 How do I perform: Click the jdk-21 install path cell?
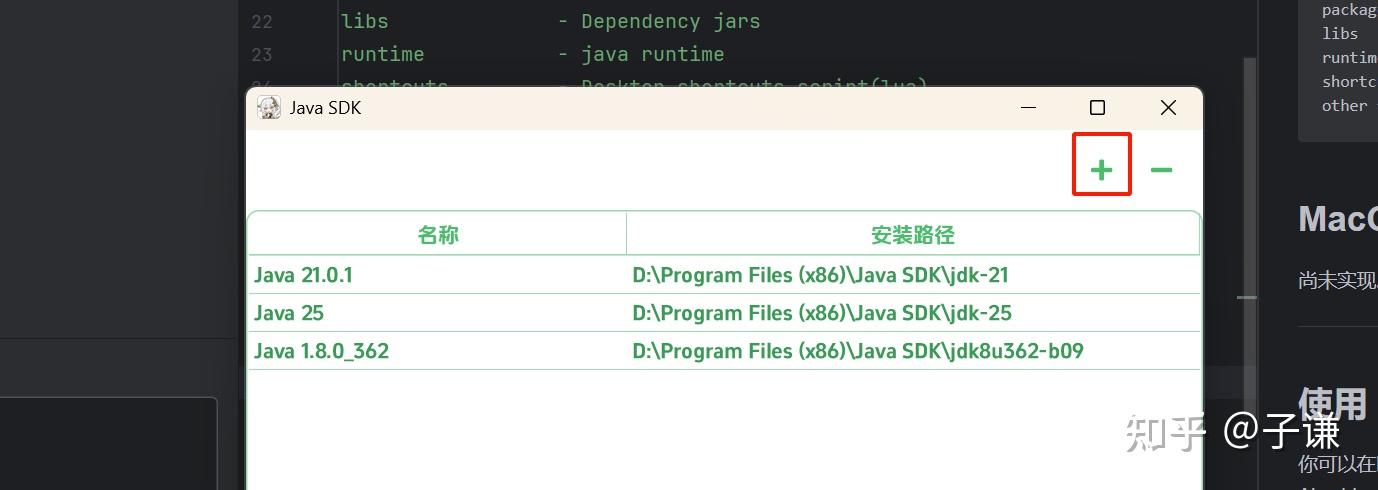click(913, 275)
